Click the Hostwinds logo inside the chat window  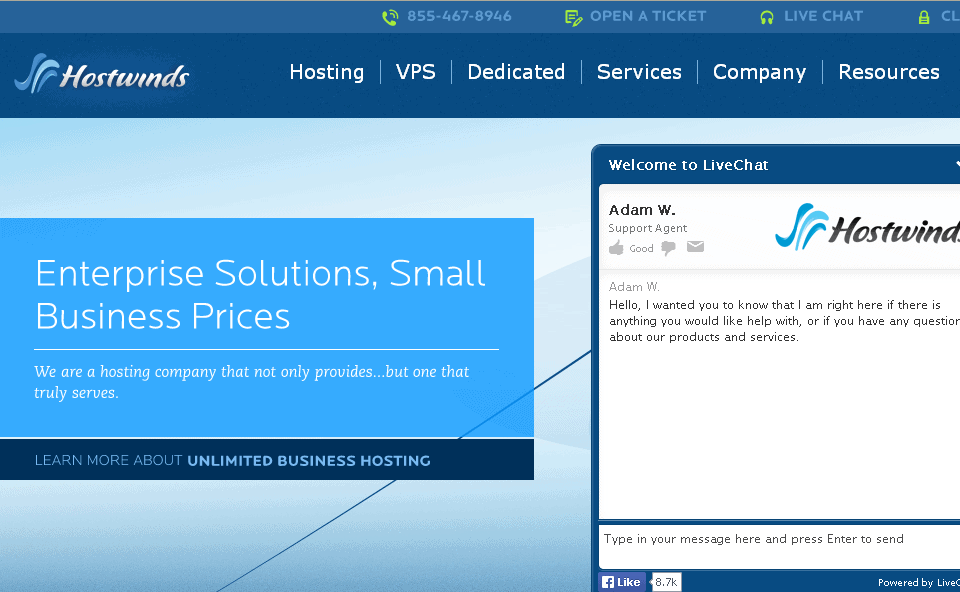[x=867, y=227]
